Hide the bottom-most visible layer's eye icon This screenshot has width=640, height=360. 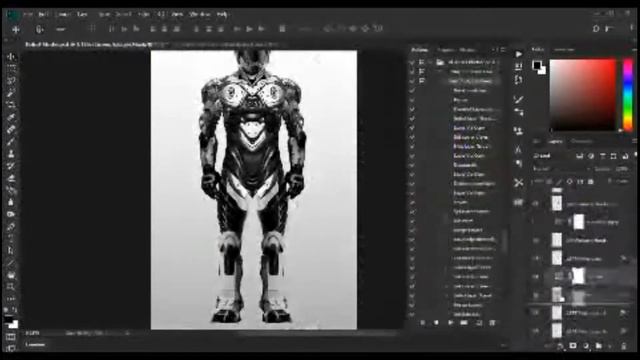point(536,331)
